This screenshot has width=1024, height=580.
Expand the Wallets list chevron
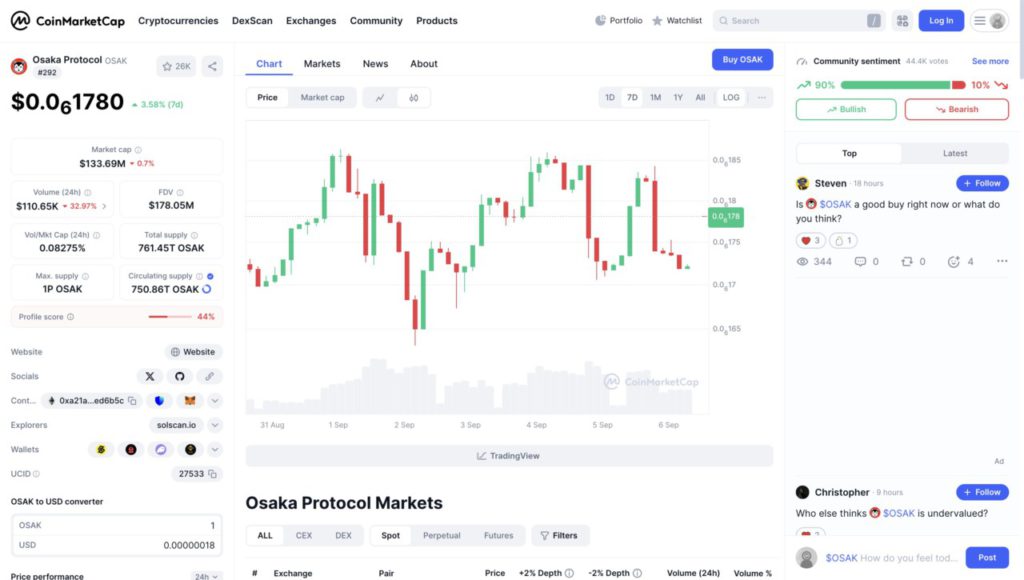[213, 449]
